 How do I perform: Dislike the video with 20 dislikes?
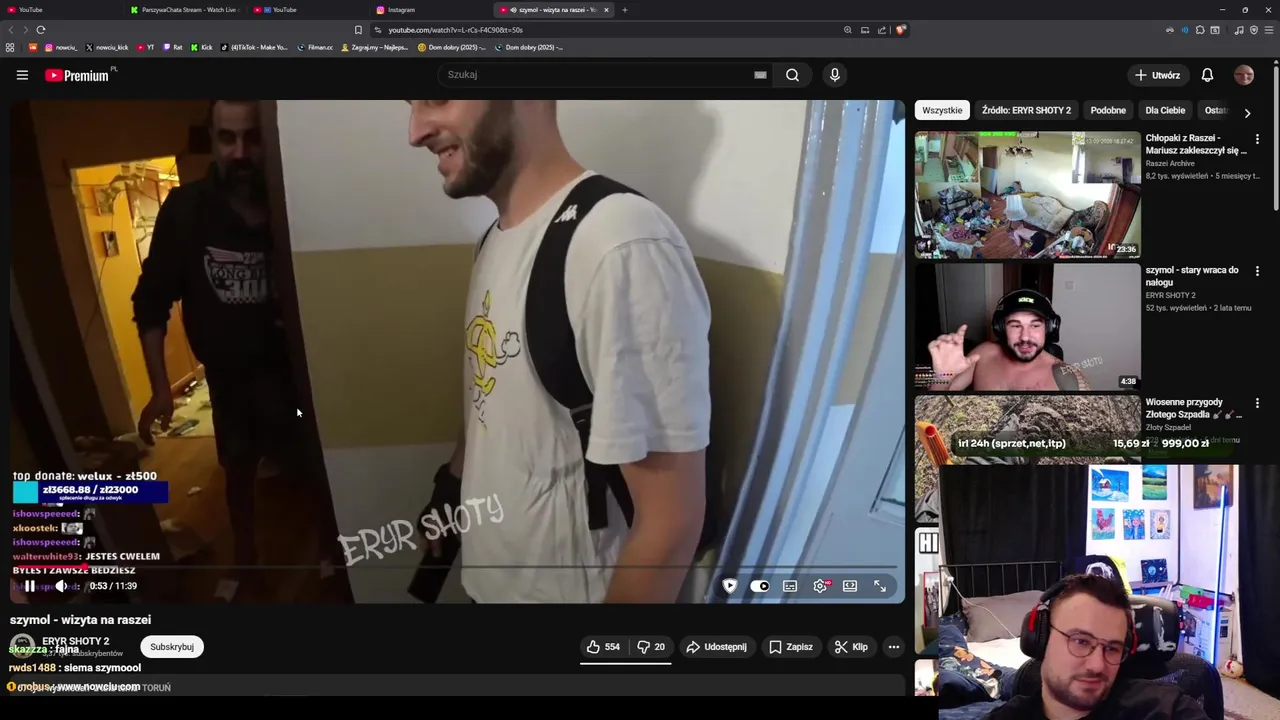651,647
